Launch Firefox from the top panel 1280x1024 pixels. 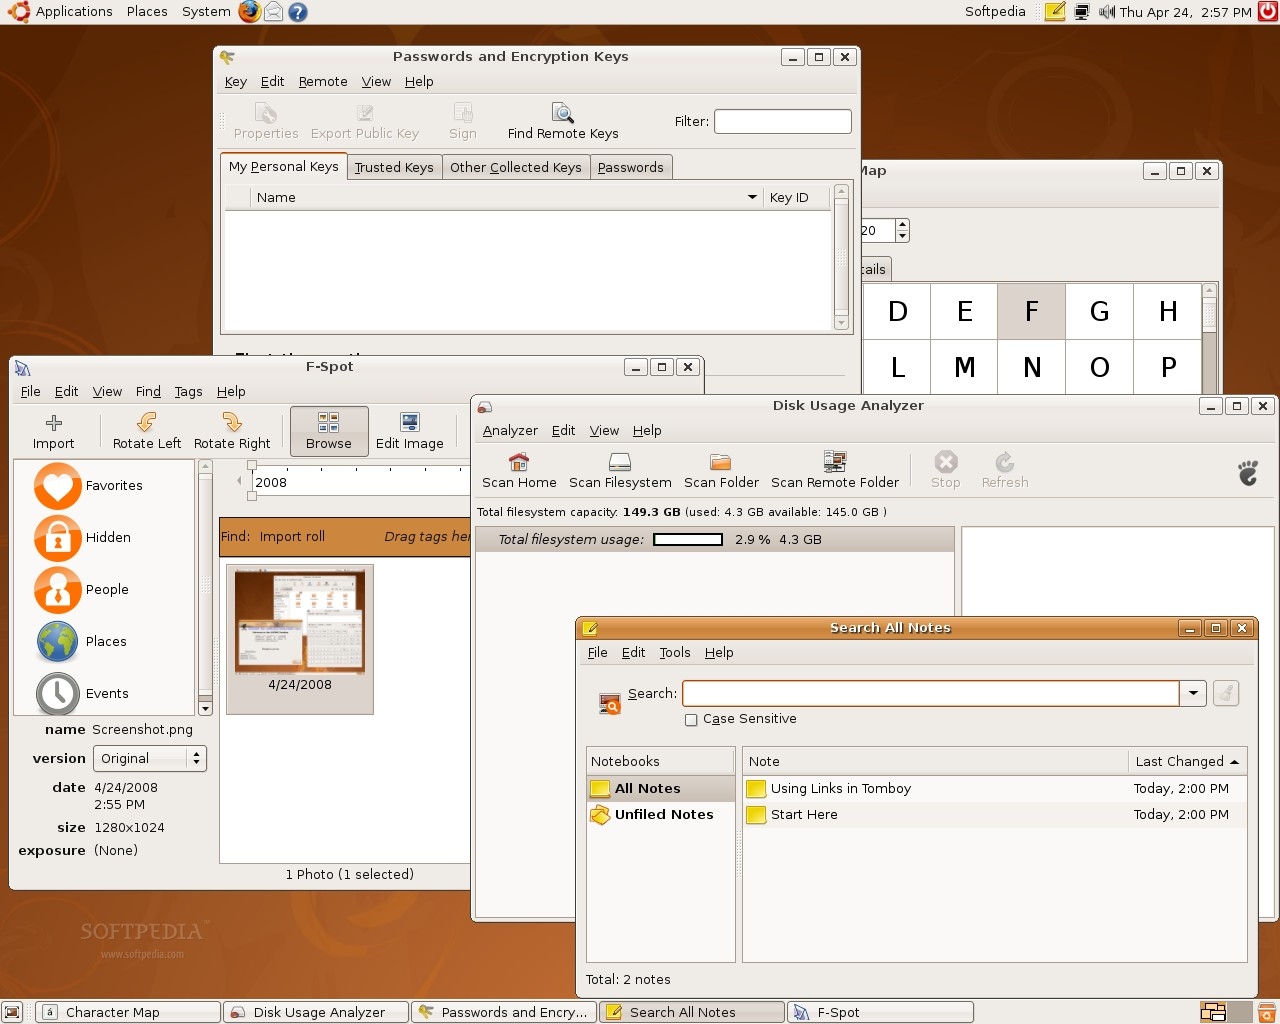[x=250, y=12]
